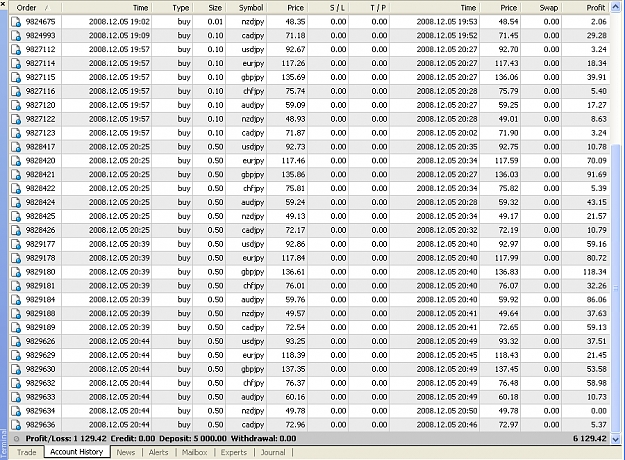625x460 pixels.
Task: Click the order icon for order 9828424
Action: point(16,202)
